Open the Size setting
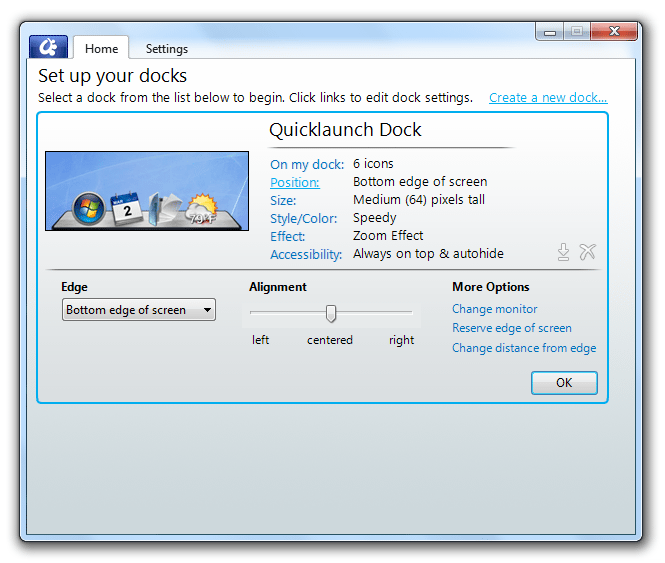This screenshot has height=563, width=665. [x=283, y=200]
